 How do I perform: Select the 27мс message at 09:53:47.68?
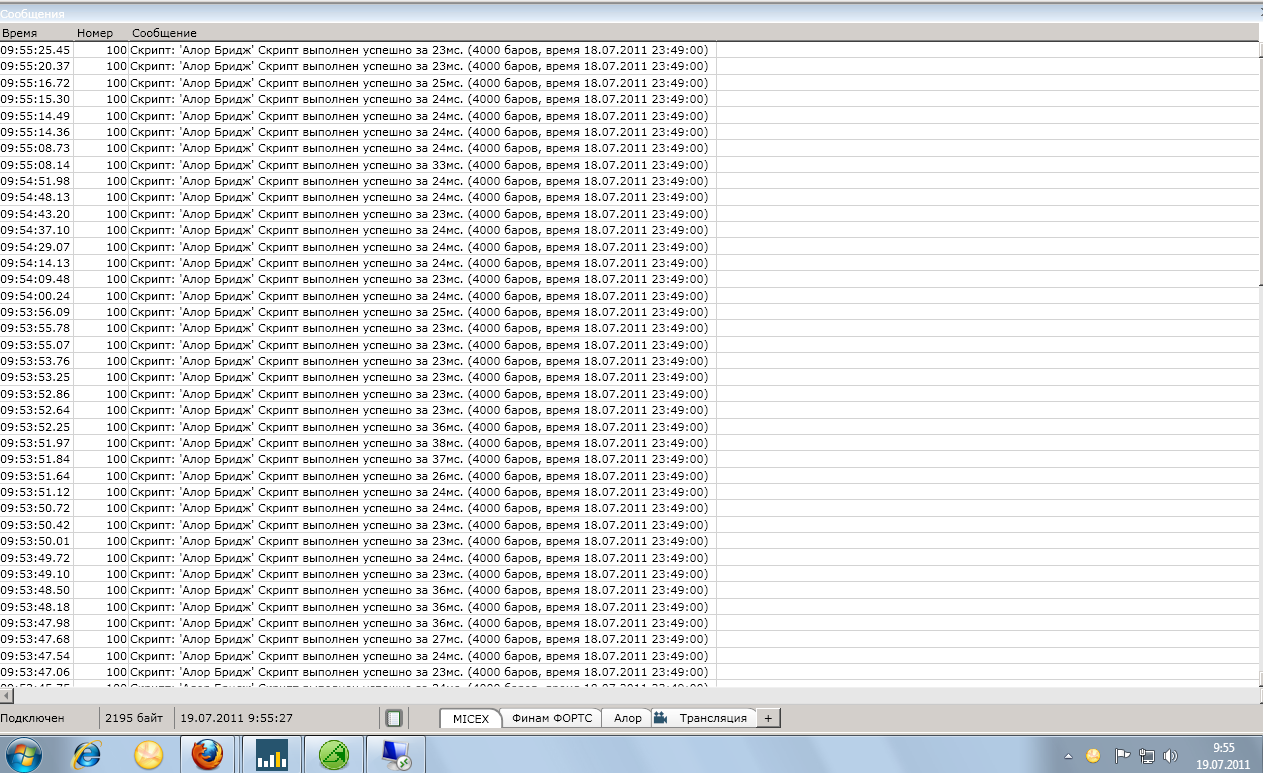click(422, 639)
